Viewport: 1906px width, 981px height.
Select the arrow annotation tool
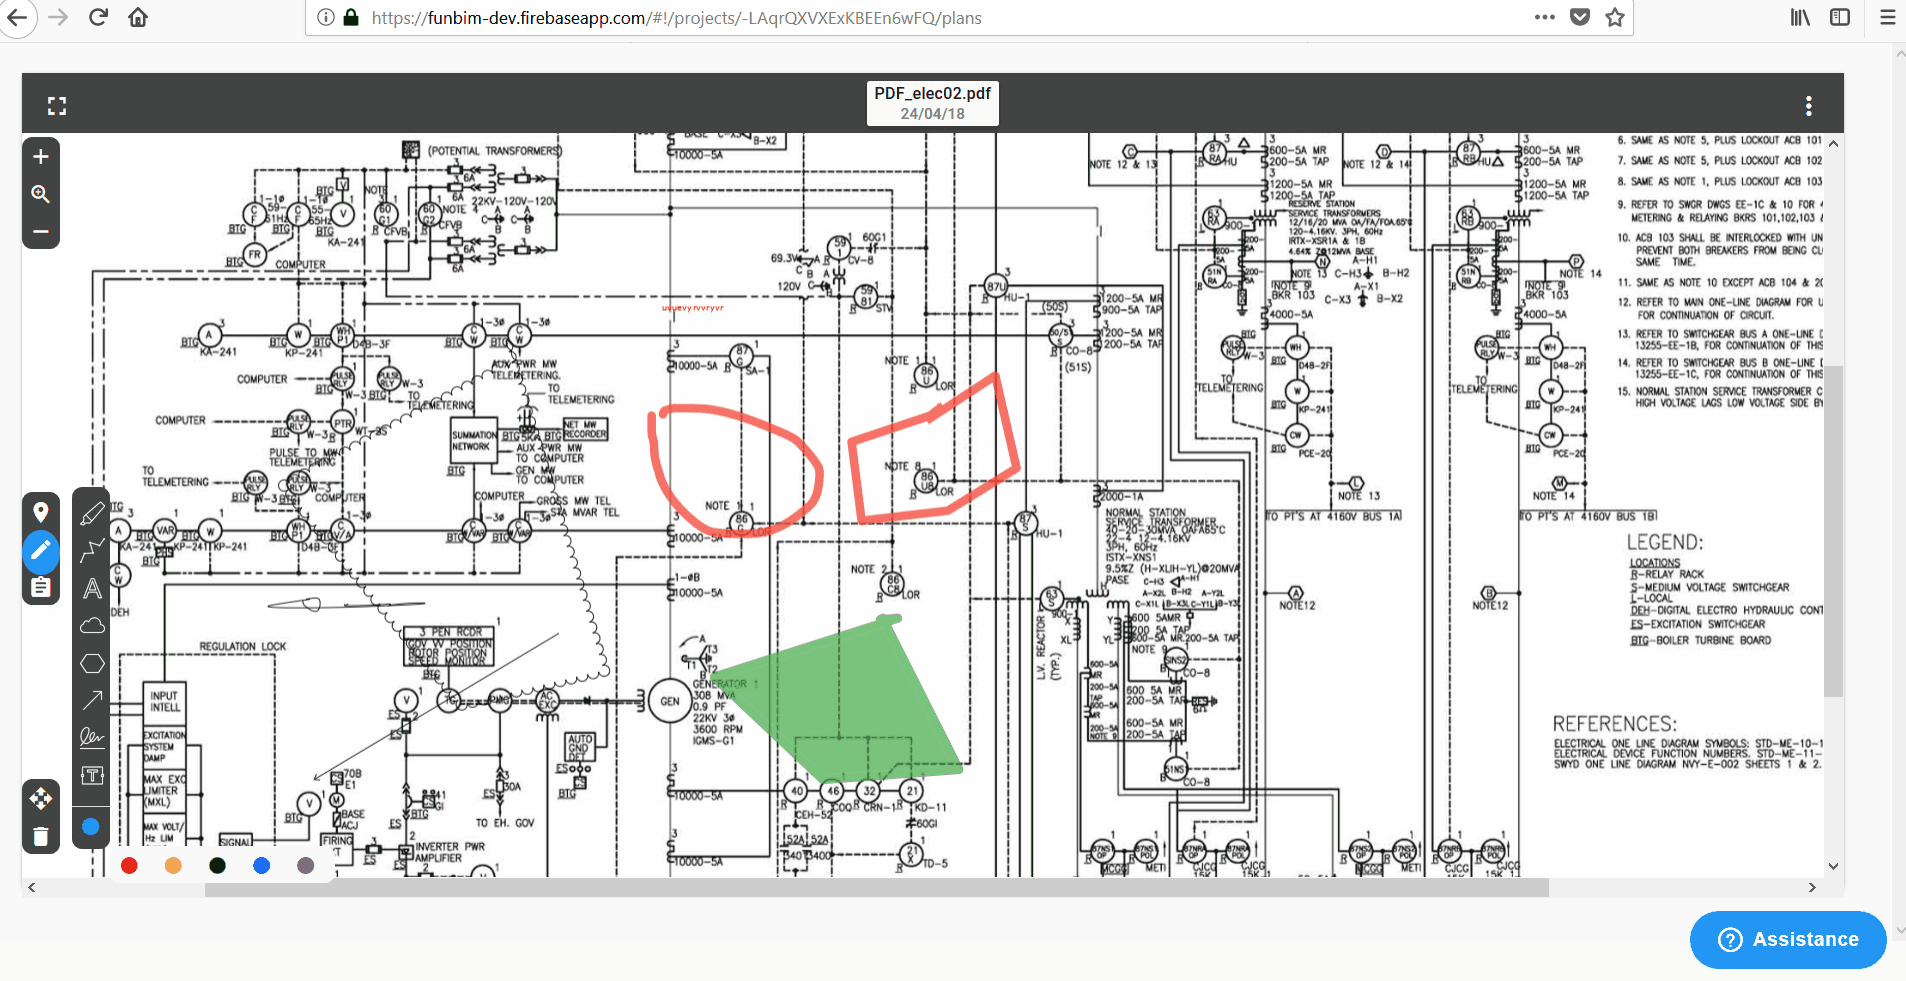click(x=92, y=700)
